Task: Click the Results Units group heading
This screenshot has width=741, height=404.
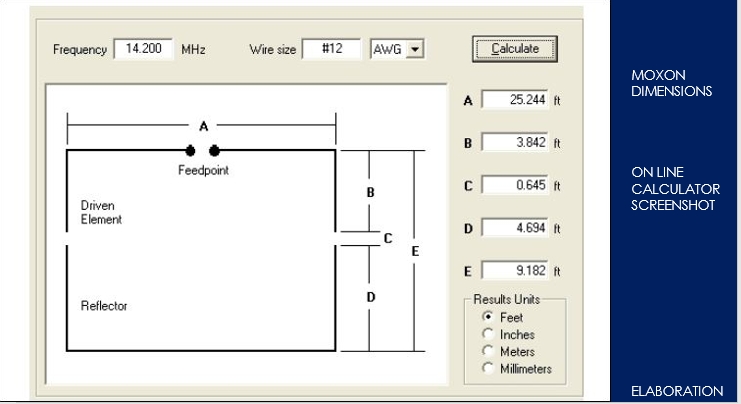Action: [507, 299]
